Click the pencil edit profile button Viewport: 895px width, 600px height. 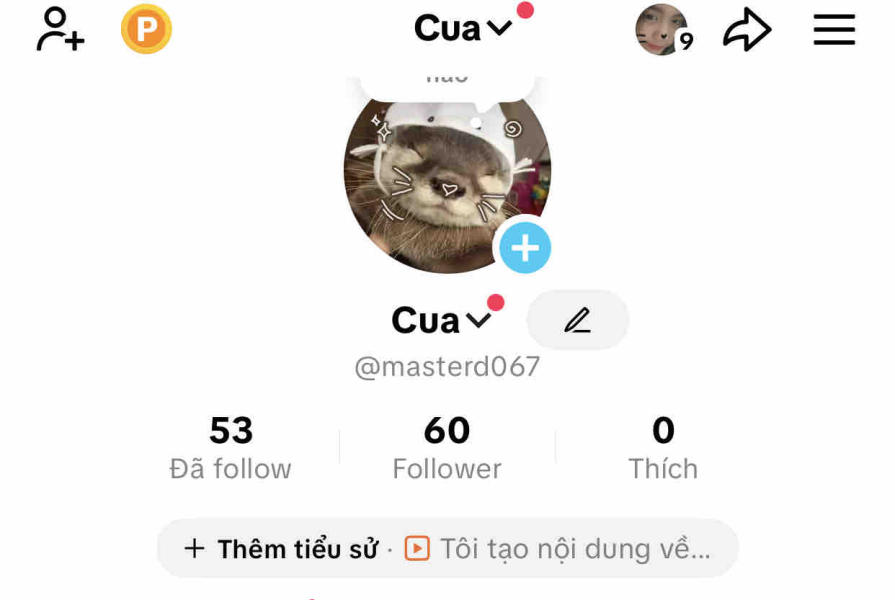click(x=577, y=320)
